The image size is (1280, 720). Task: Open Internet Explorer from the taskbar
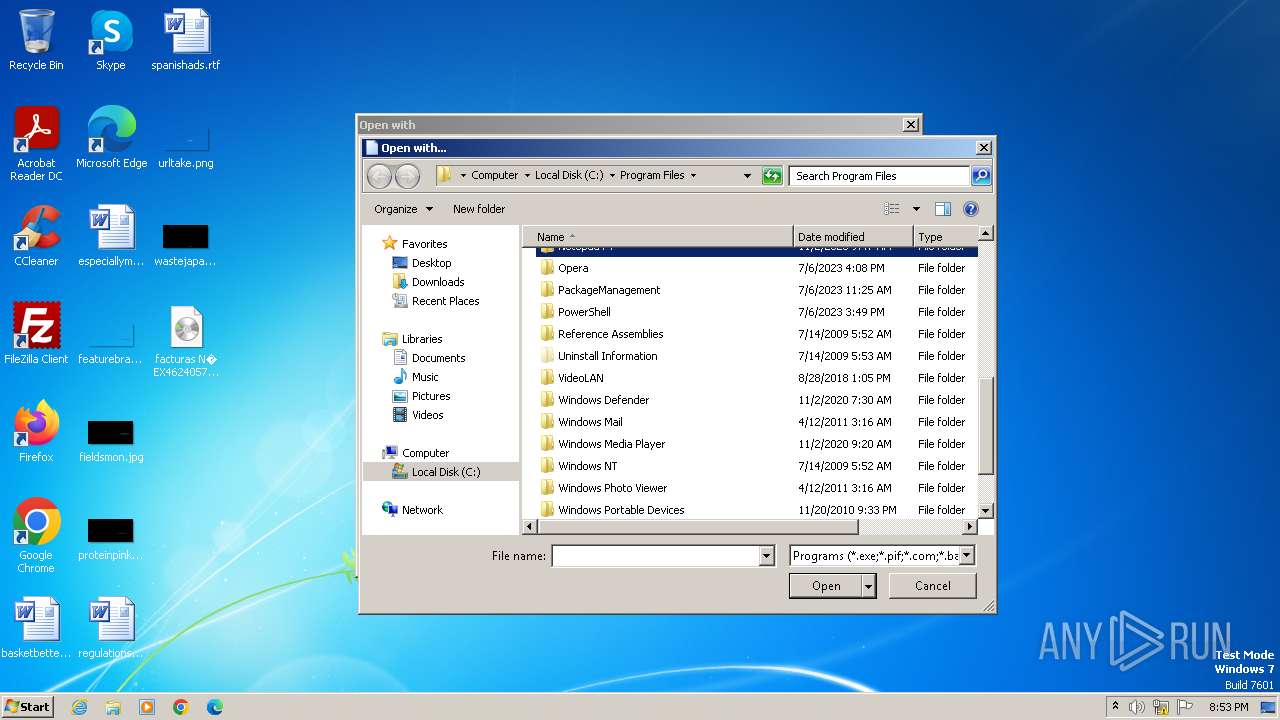pos(79,707)
